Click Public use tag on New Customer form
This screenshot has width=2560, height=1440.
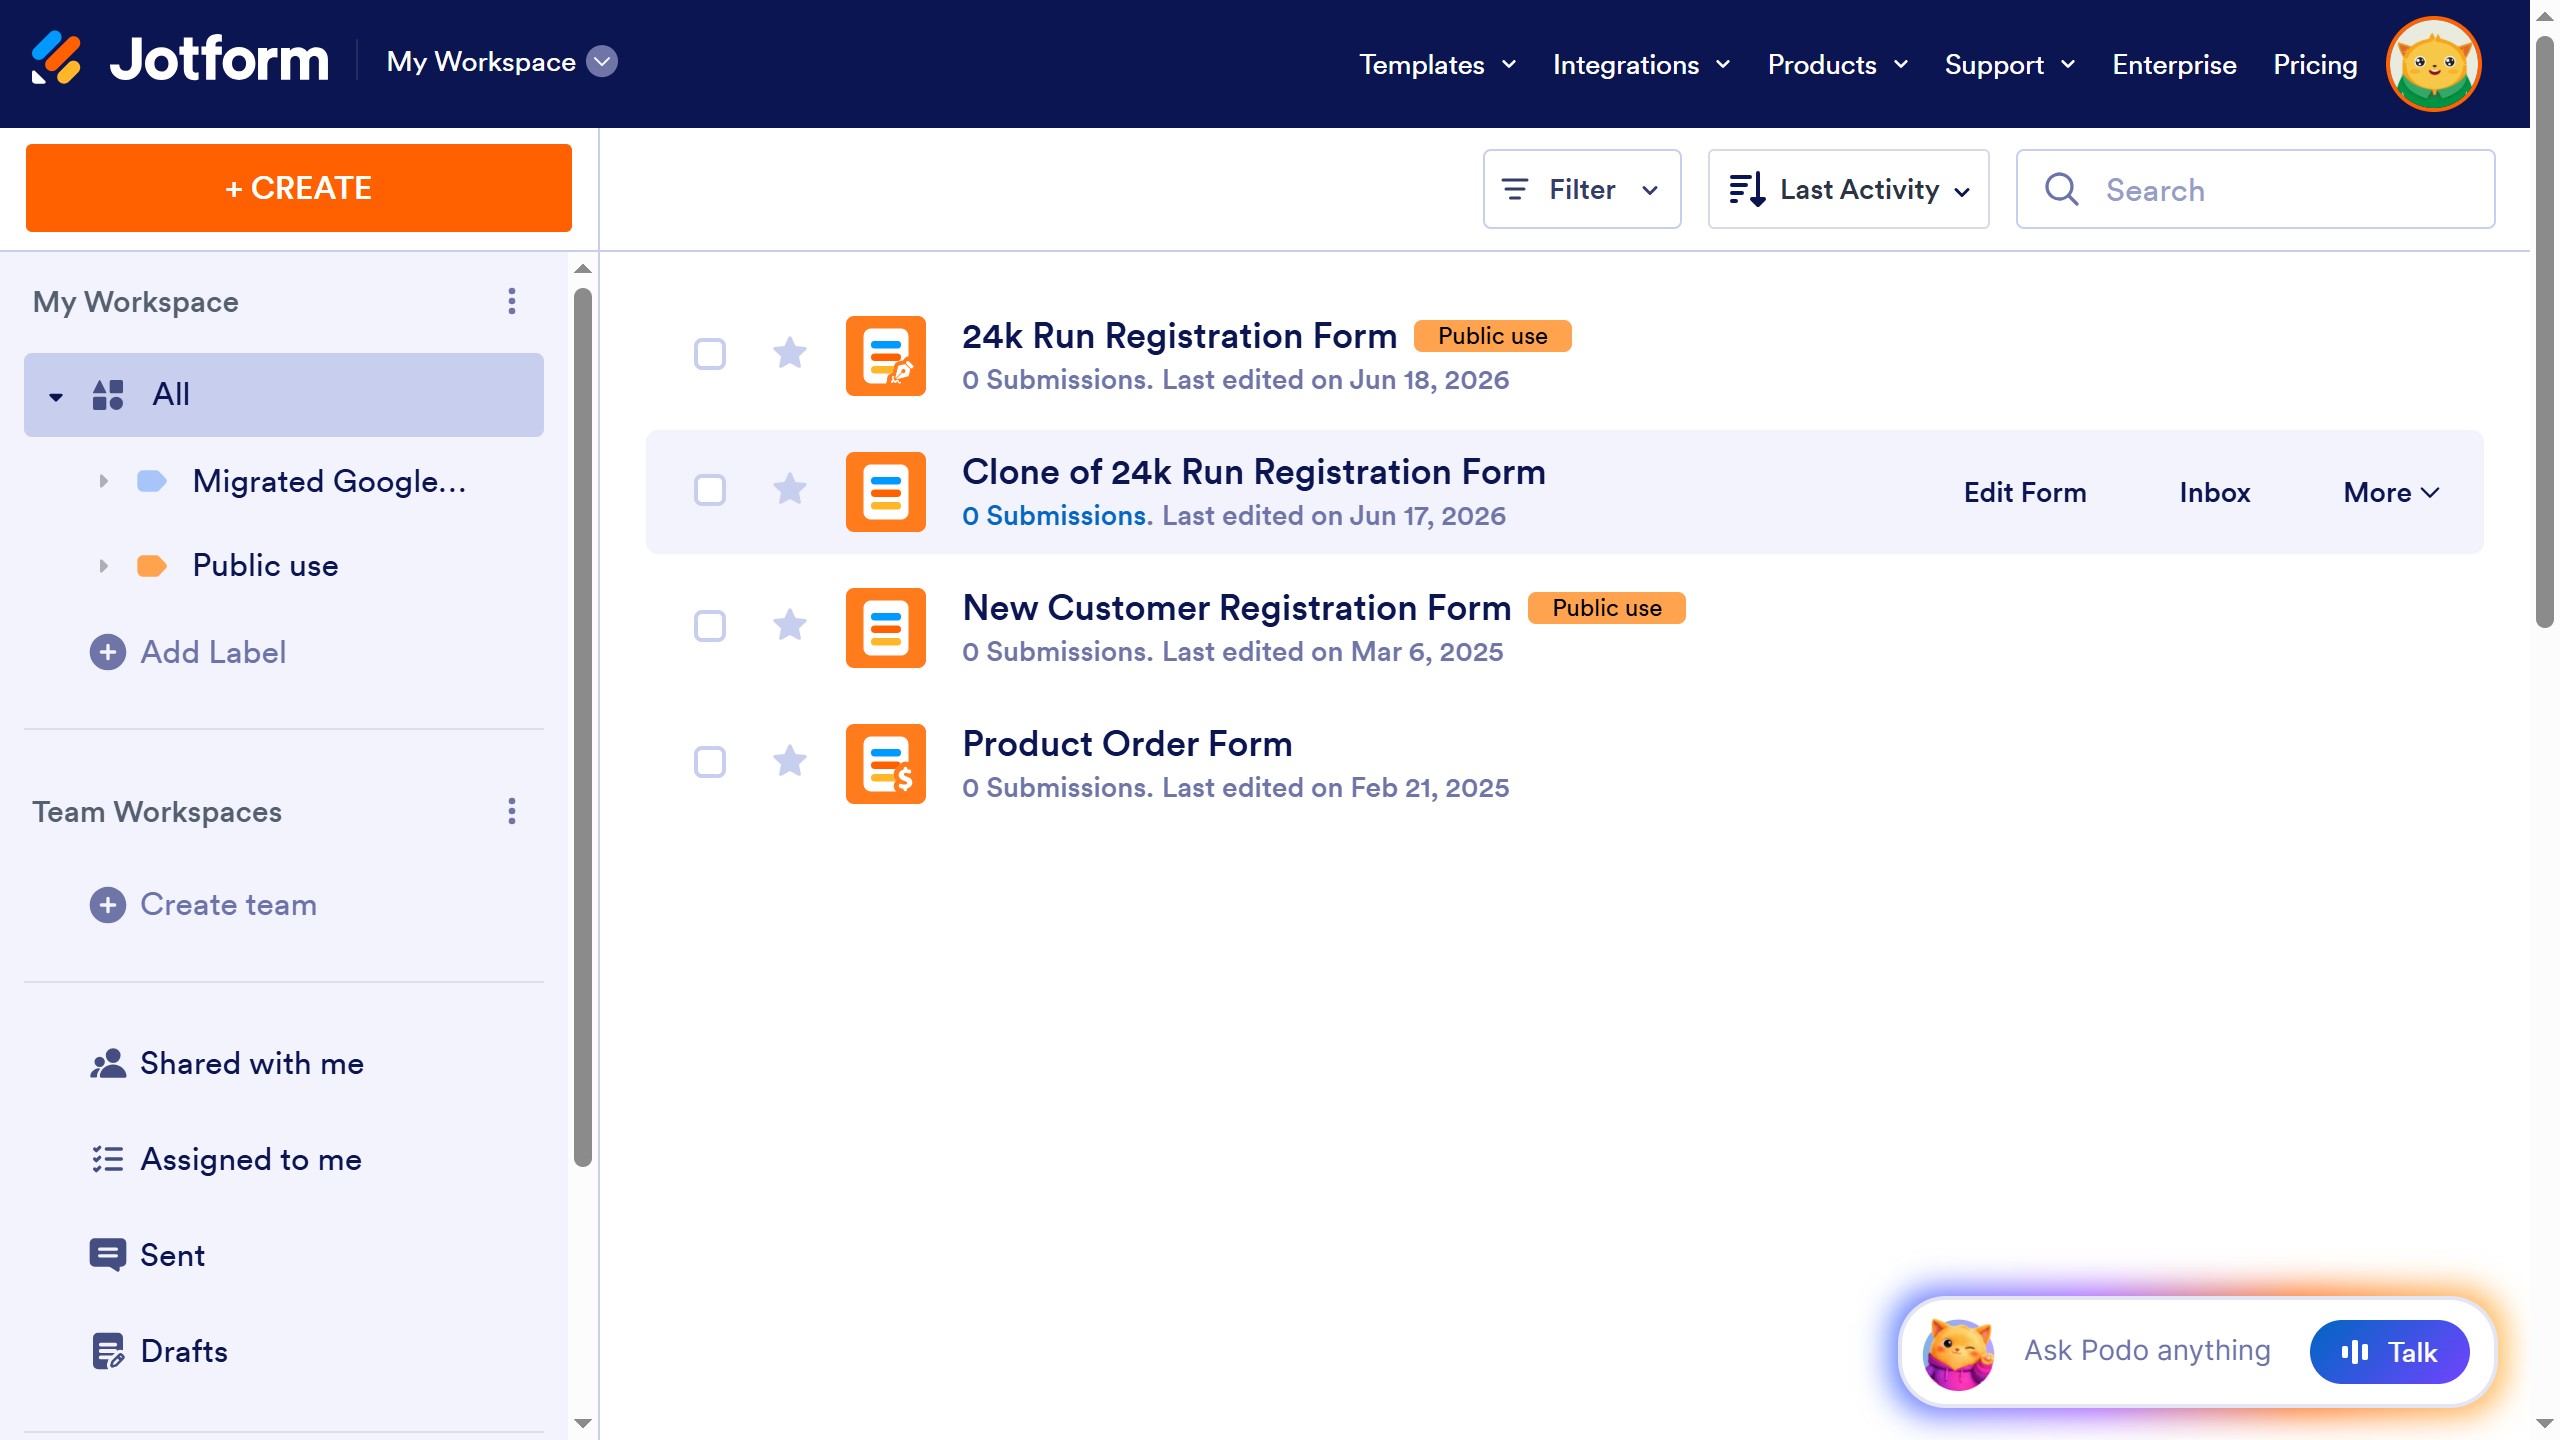tap(1606, 608)
